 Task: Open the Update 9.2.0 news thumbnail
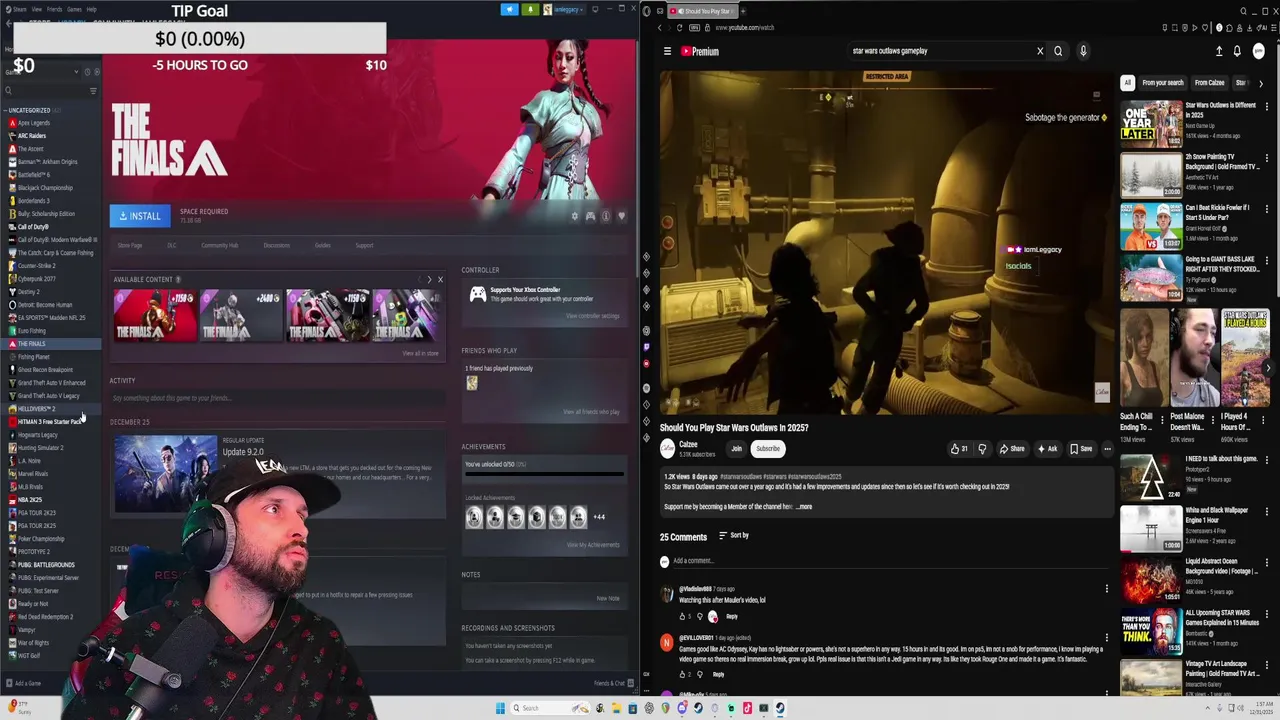tap(165, 474)
